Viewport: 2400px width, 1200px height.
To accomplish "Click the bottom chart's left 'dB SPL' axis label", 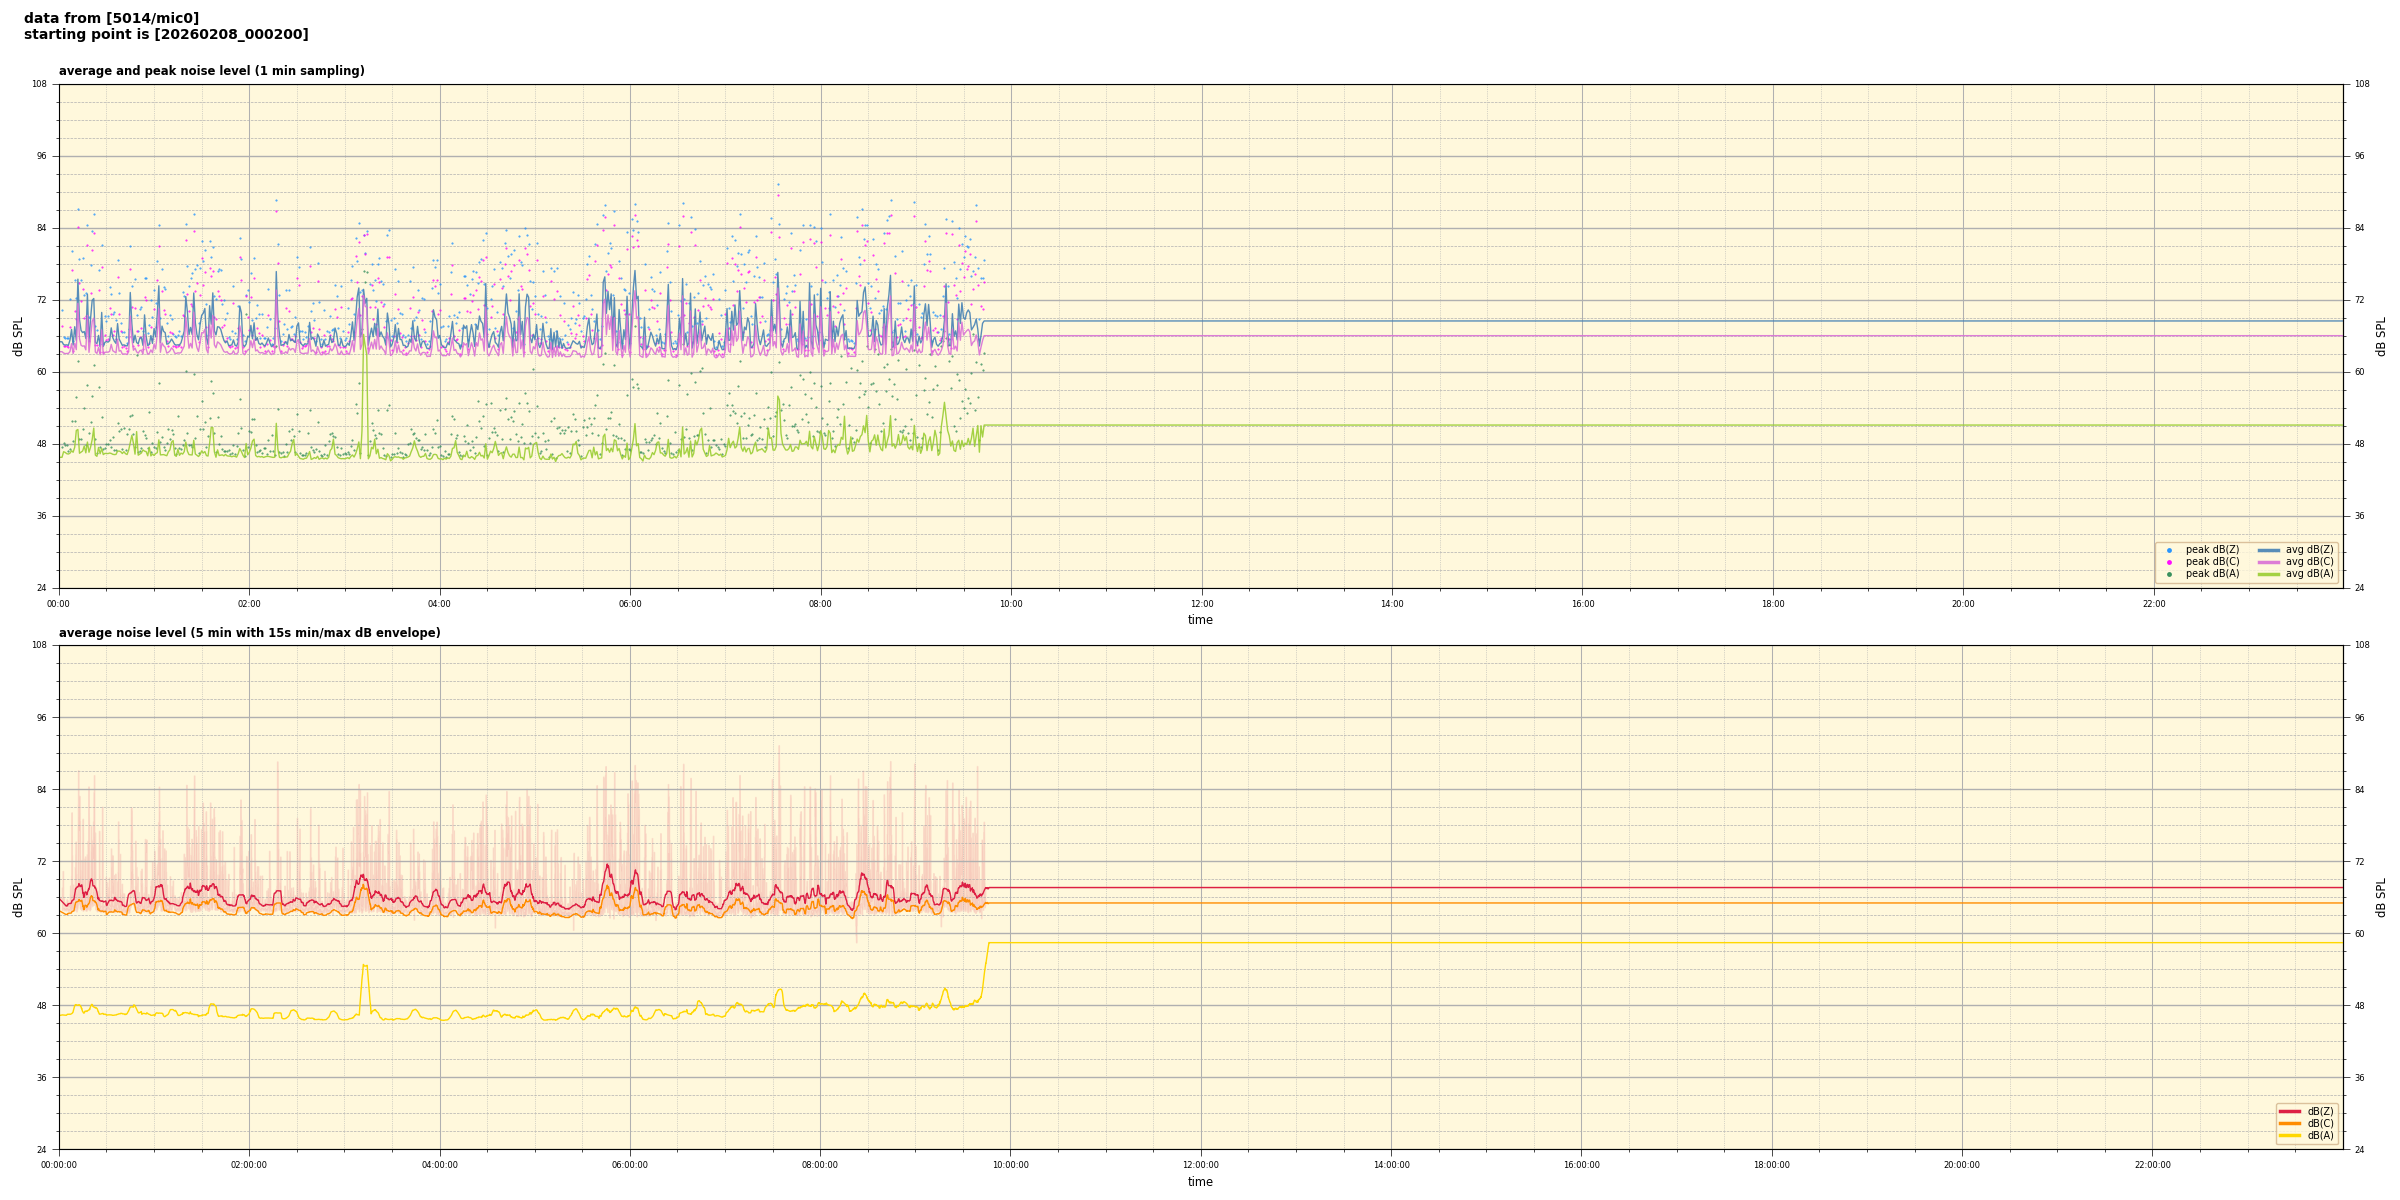I will click(x=18, y=897).
